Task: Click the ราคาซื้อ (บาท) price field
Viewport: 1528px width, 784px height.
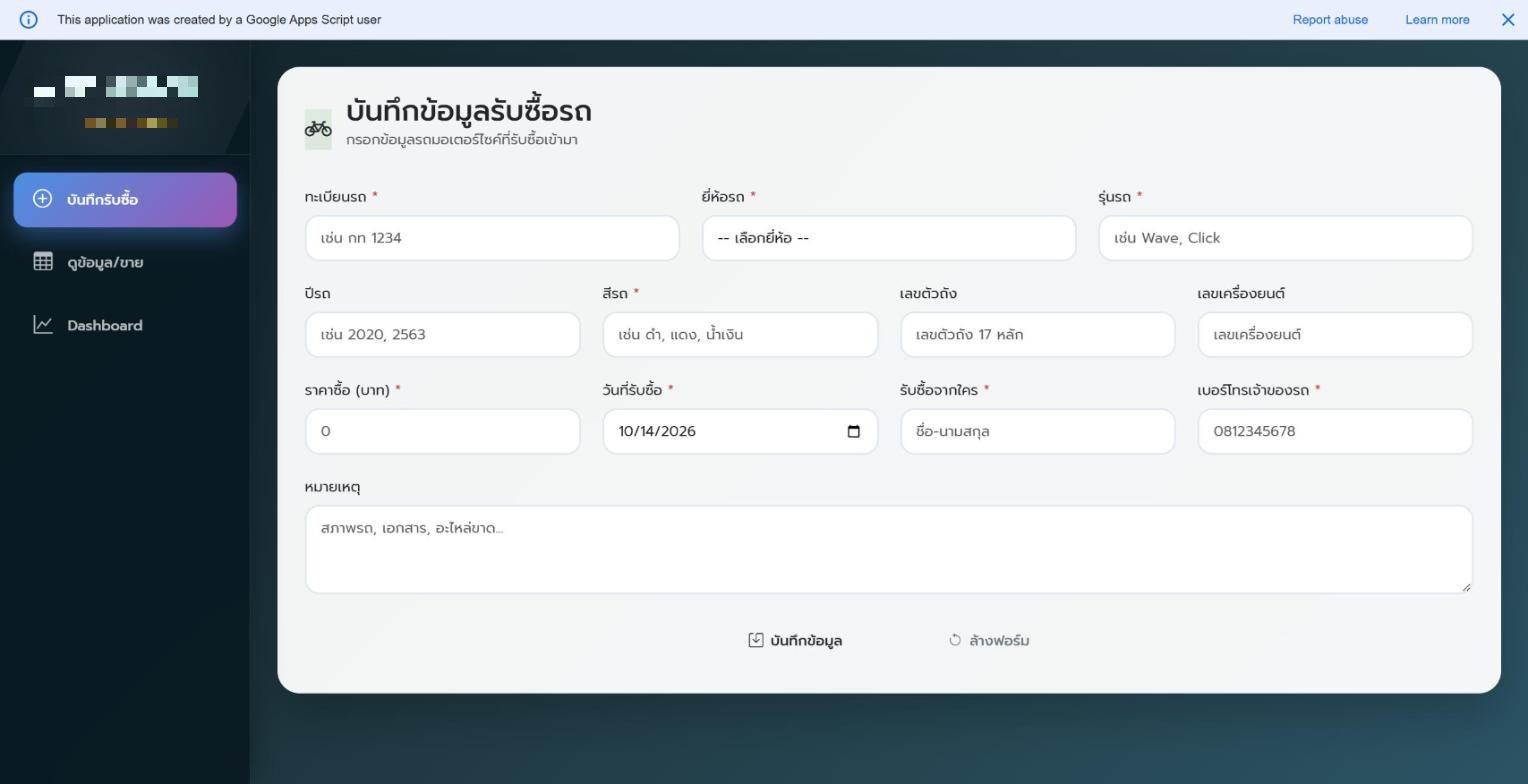Action: (442, 431)
